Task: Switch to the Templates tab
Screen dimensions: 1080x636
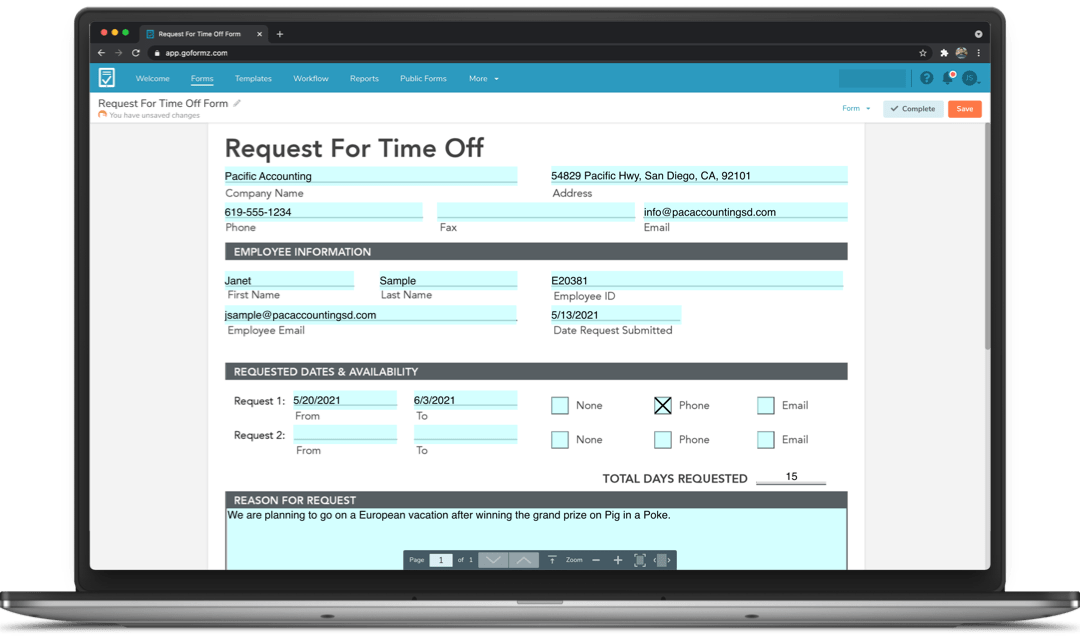Action: (253, 78)
